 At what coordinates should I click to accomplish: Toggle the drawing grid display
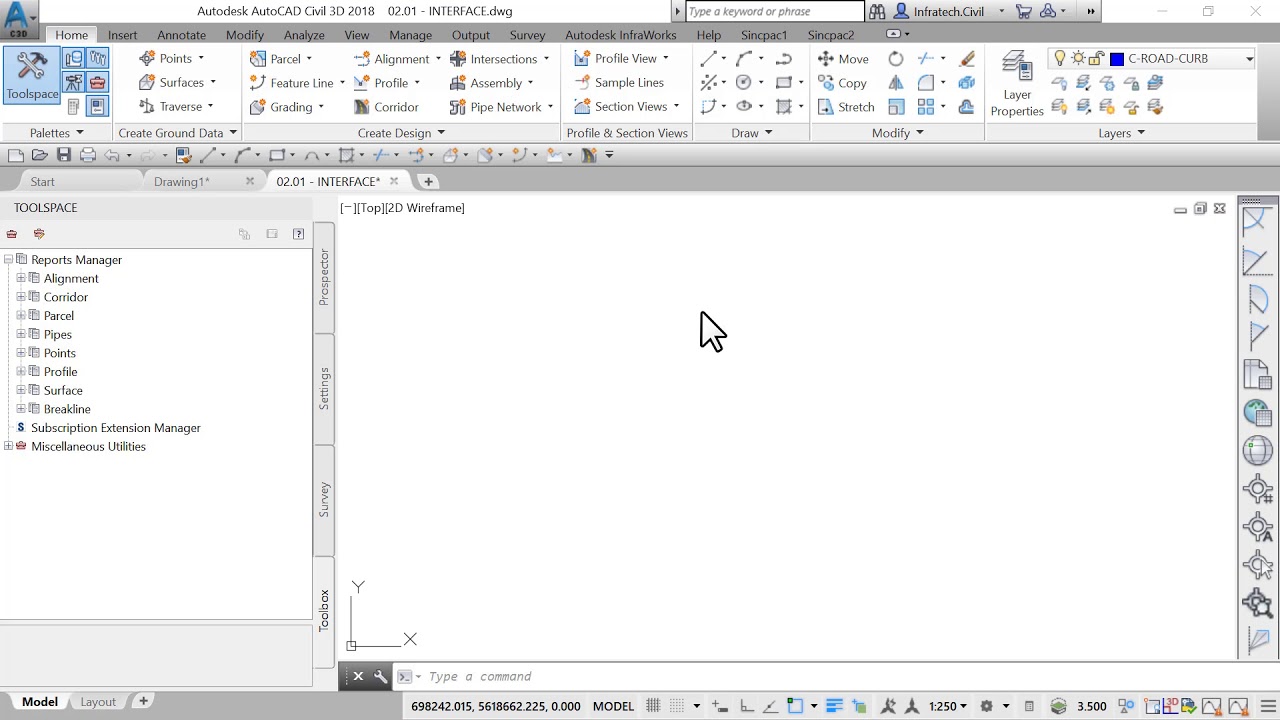pyautogui.click(x=653, y=706)
